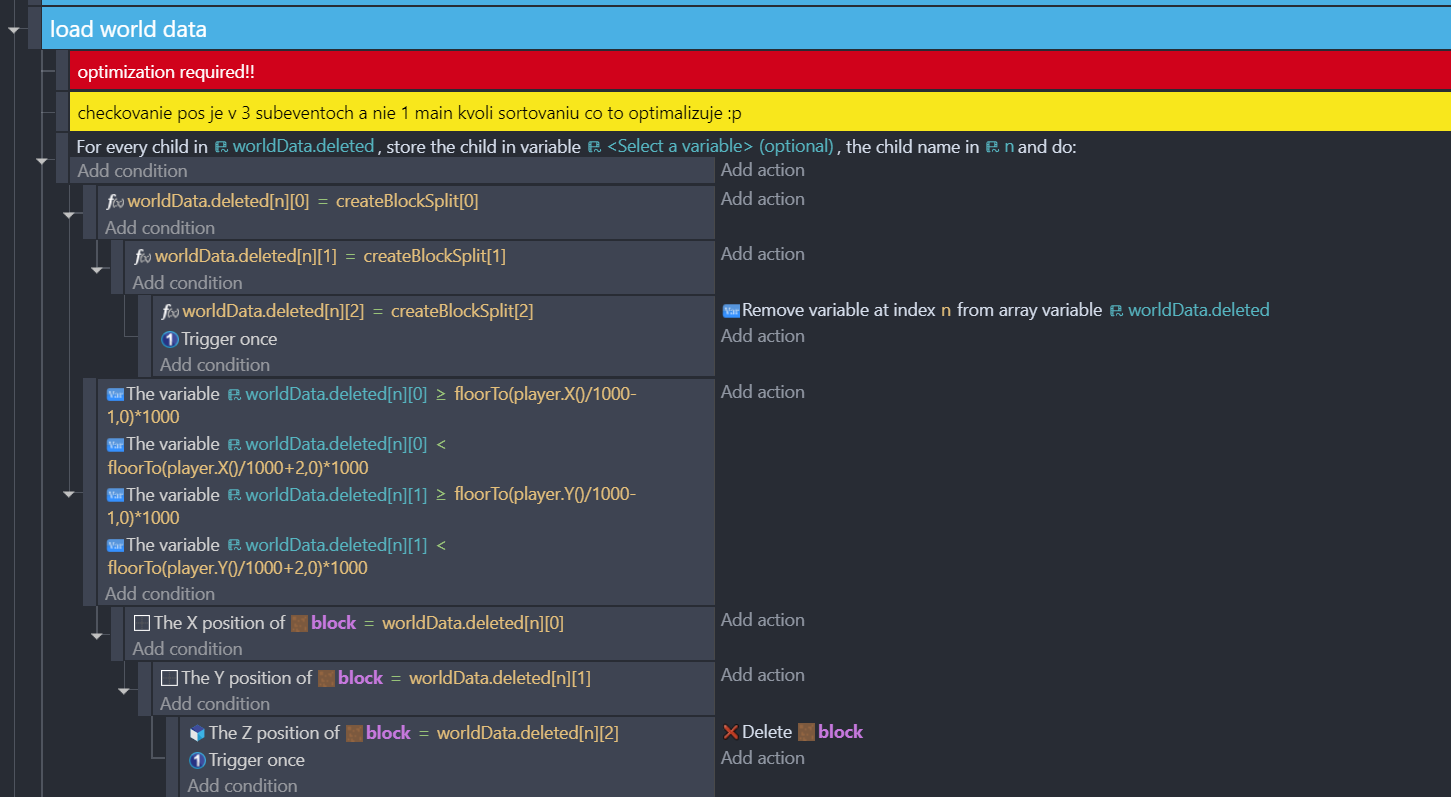Image resolution: width=1451 pixels, height=797 pixels.
Task: Click the Var icon of player.Y()/1000+2 condition
Action: tap(115, 546)
